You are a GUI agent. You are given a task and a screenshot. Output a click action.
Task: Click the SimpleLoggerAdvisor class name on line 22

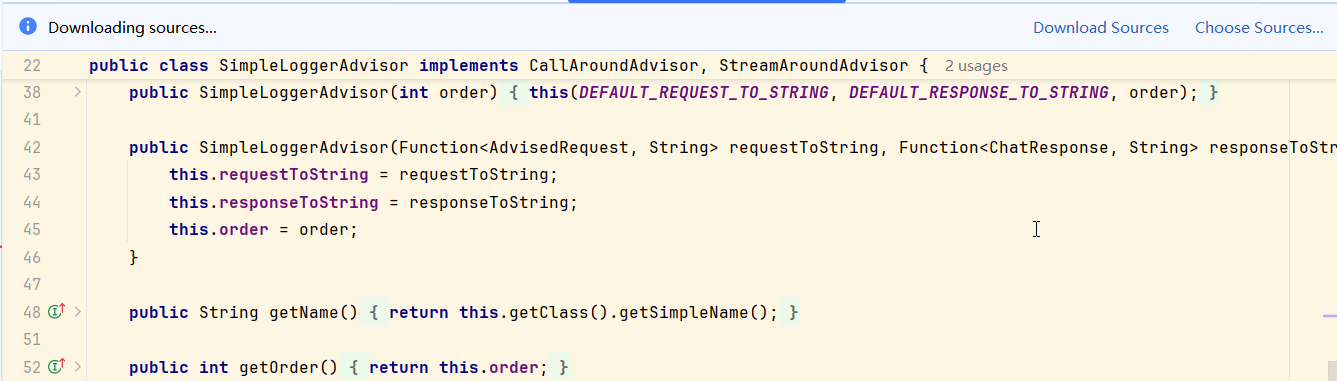[x=314, y=66]
